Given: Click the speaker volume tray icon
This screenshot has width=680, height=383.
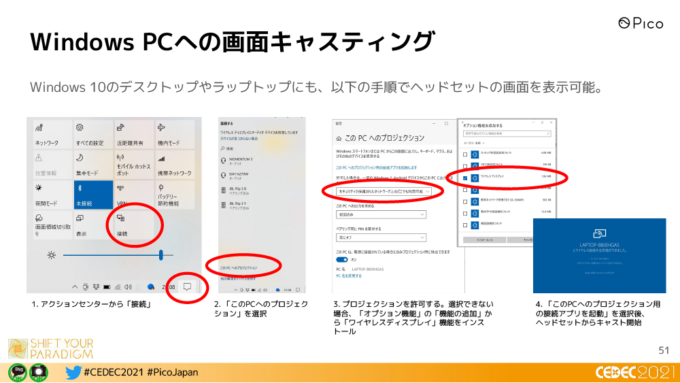Looking at the screenshot, I should pos(128,287).
